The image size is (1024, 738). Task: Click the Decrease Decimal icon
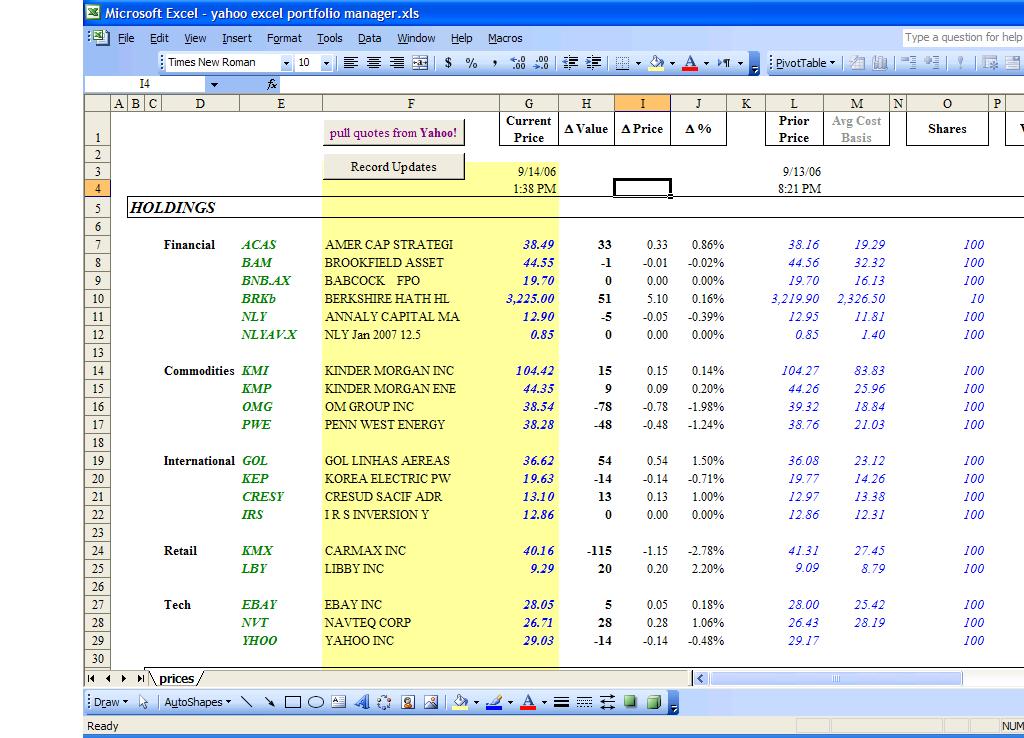point(541,63)
